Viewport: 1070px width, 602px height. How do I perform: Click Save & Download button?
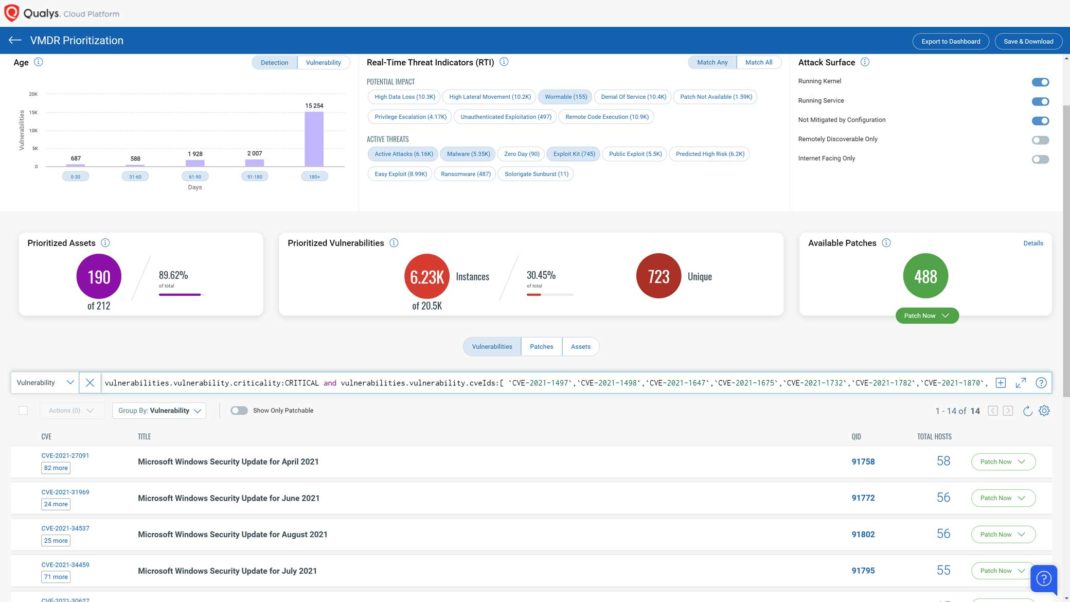pos(1028,42)
